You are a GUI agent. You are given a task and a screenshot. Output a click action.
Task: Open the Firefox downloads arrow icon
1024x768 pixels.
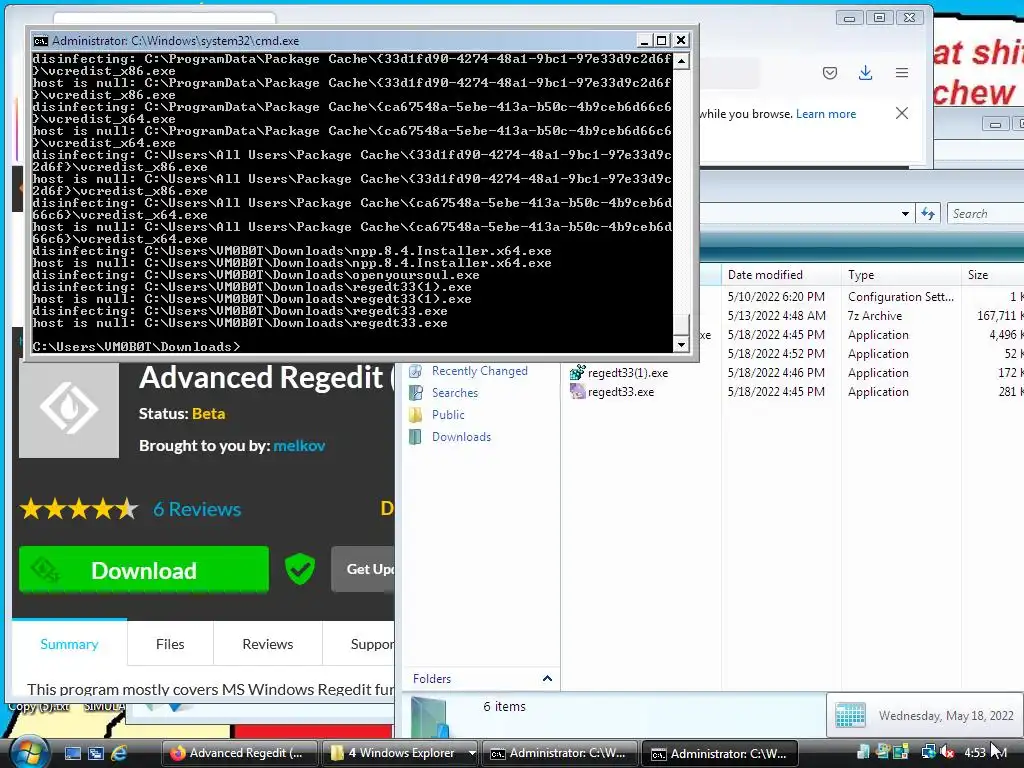click(865, 72)
